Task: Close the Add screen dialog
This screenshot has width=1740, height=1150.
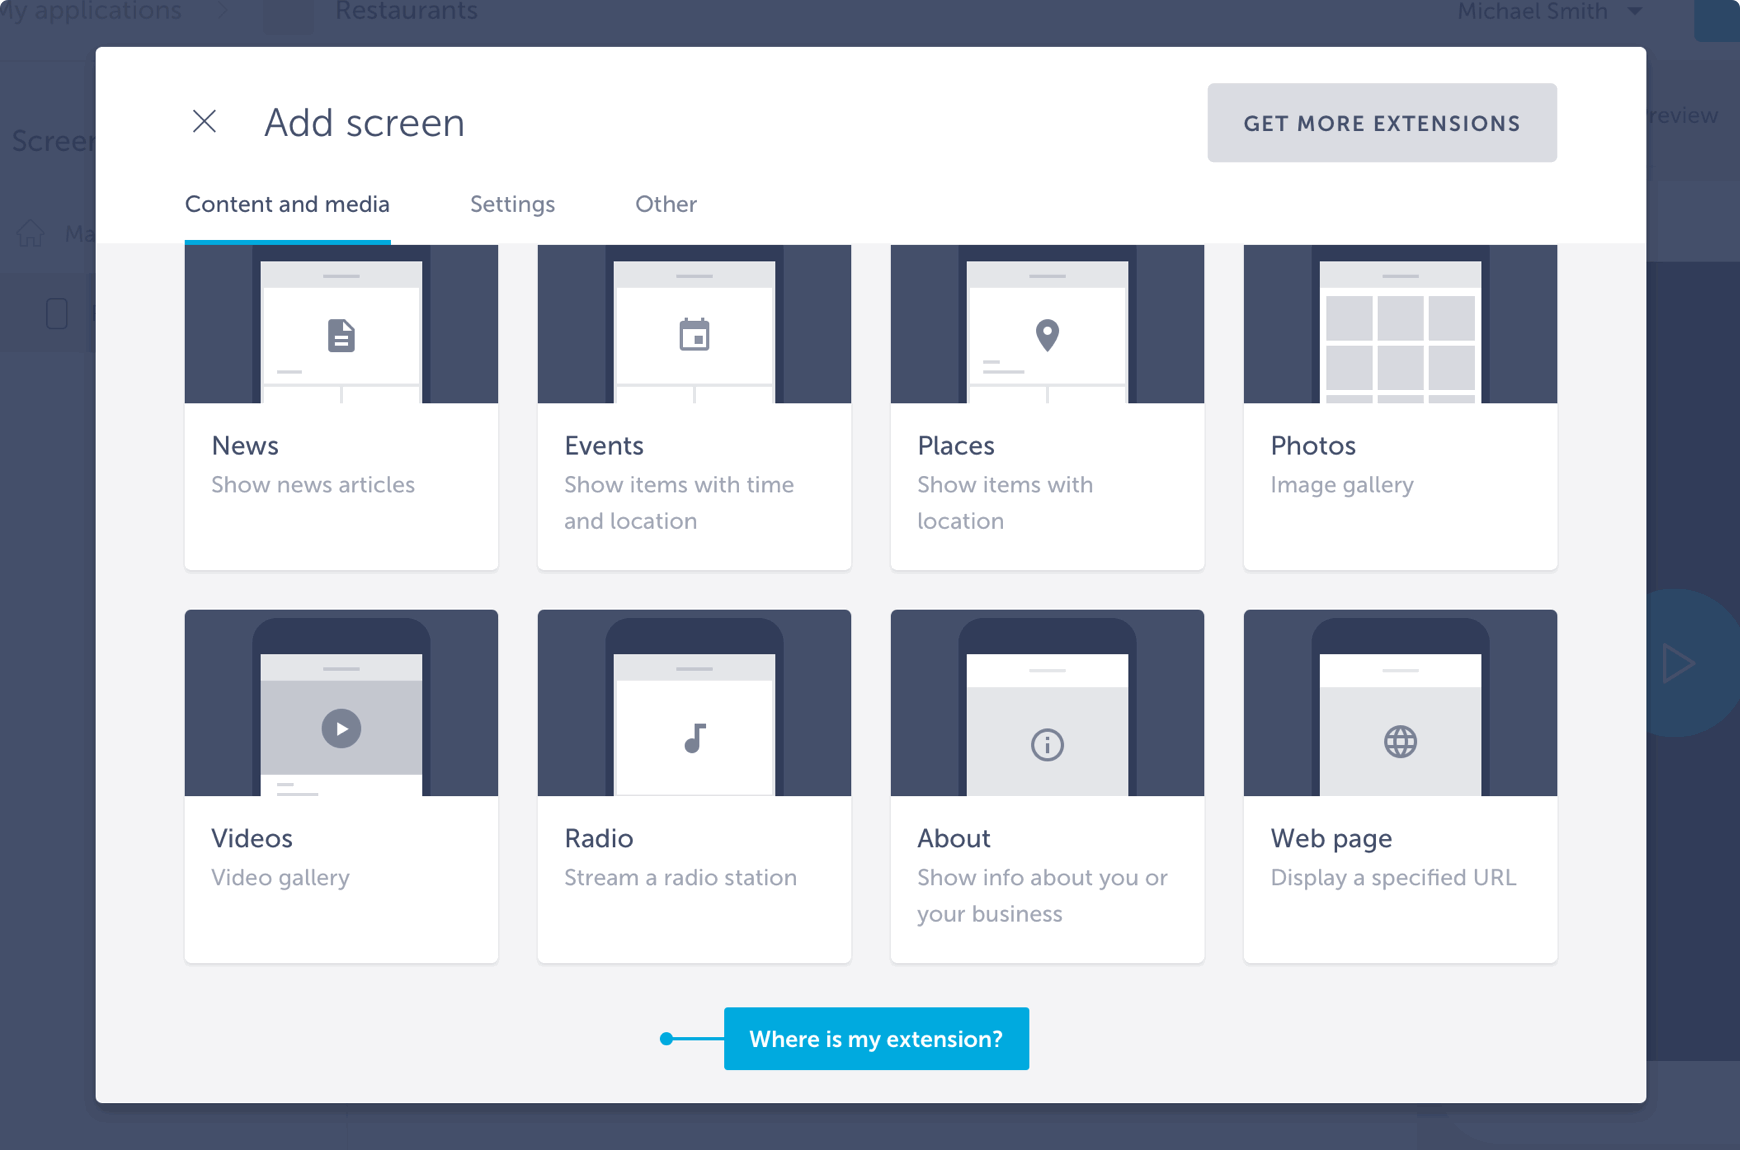Action: [x=204, y=122]
